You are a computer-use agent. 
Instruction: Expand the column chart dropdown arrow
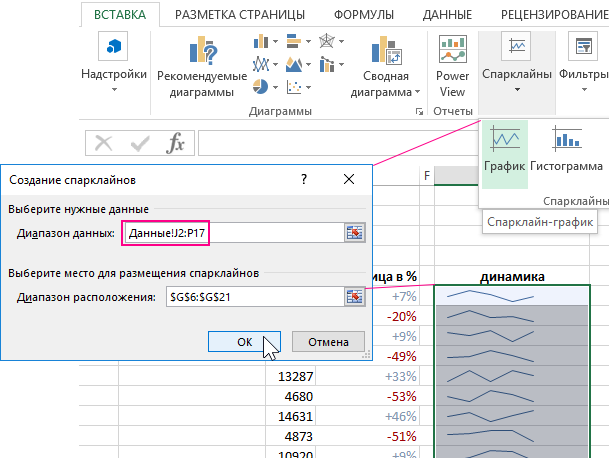tap(275, 41)
